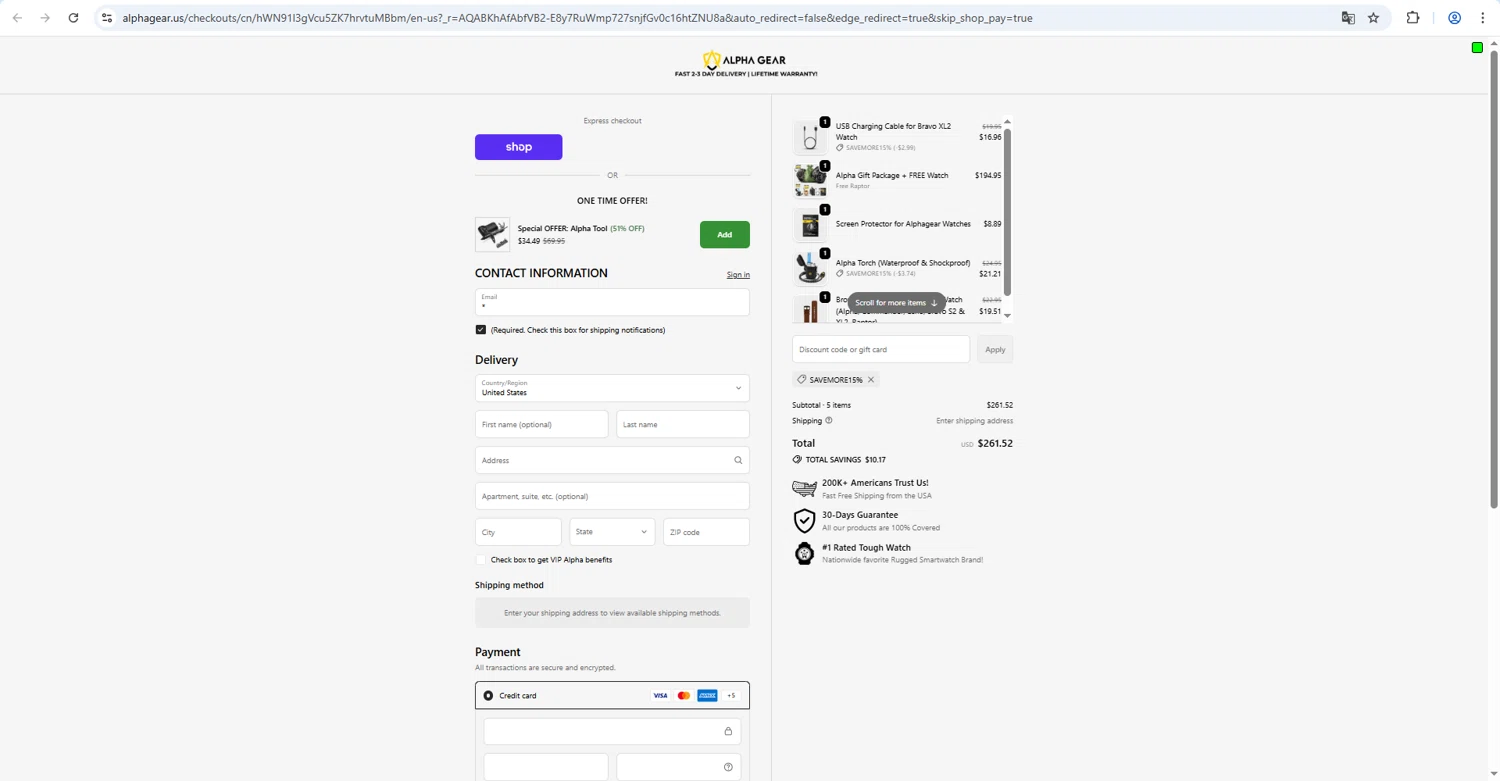Focus the First name (optional) field
Viewport: 1500px width, 781px height.
tap(541, 424)
